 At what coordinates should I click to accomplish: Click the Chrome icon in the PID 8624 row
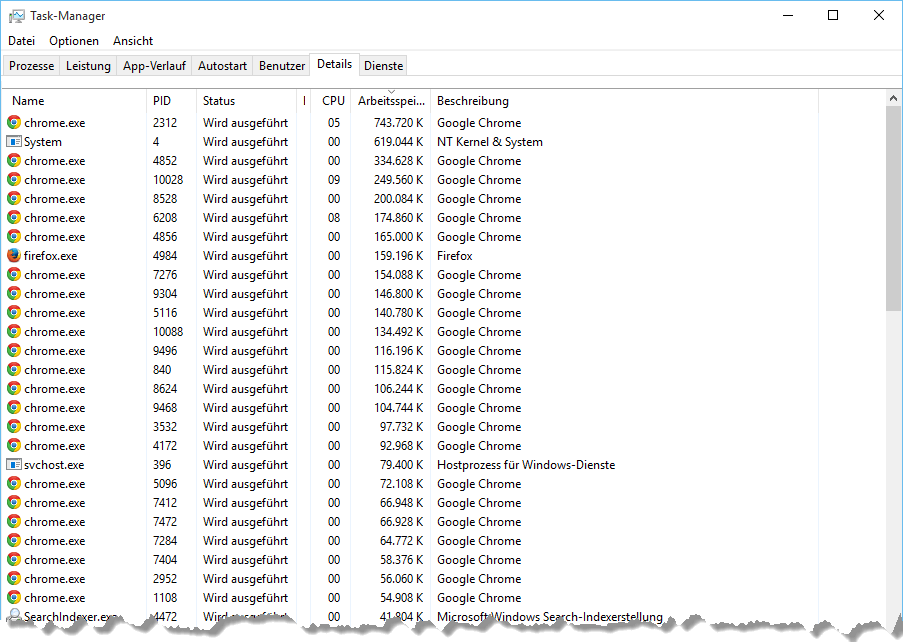click(x=14, y=388)
